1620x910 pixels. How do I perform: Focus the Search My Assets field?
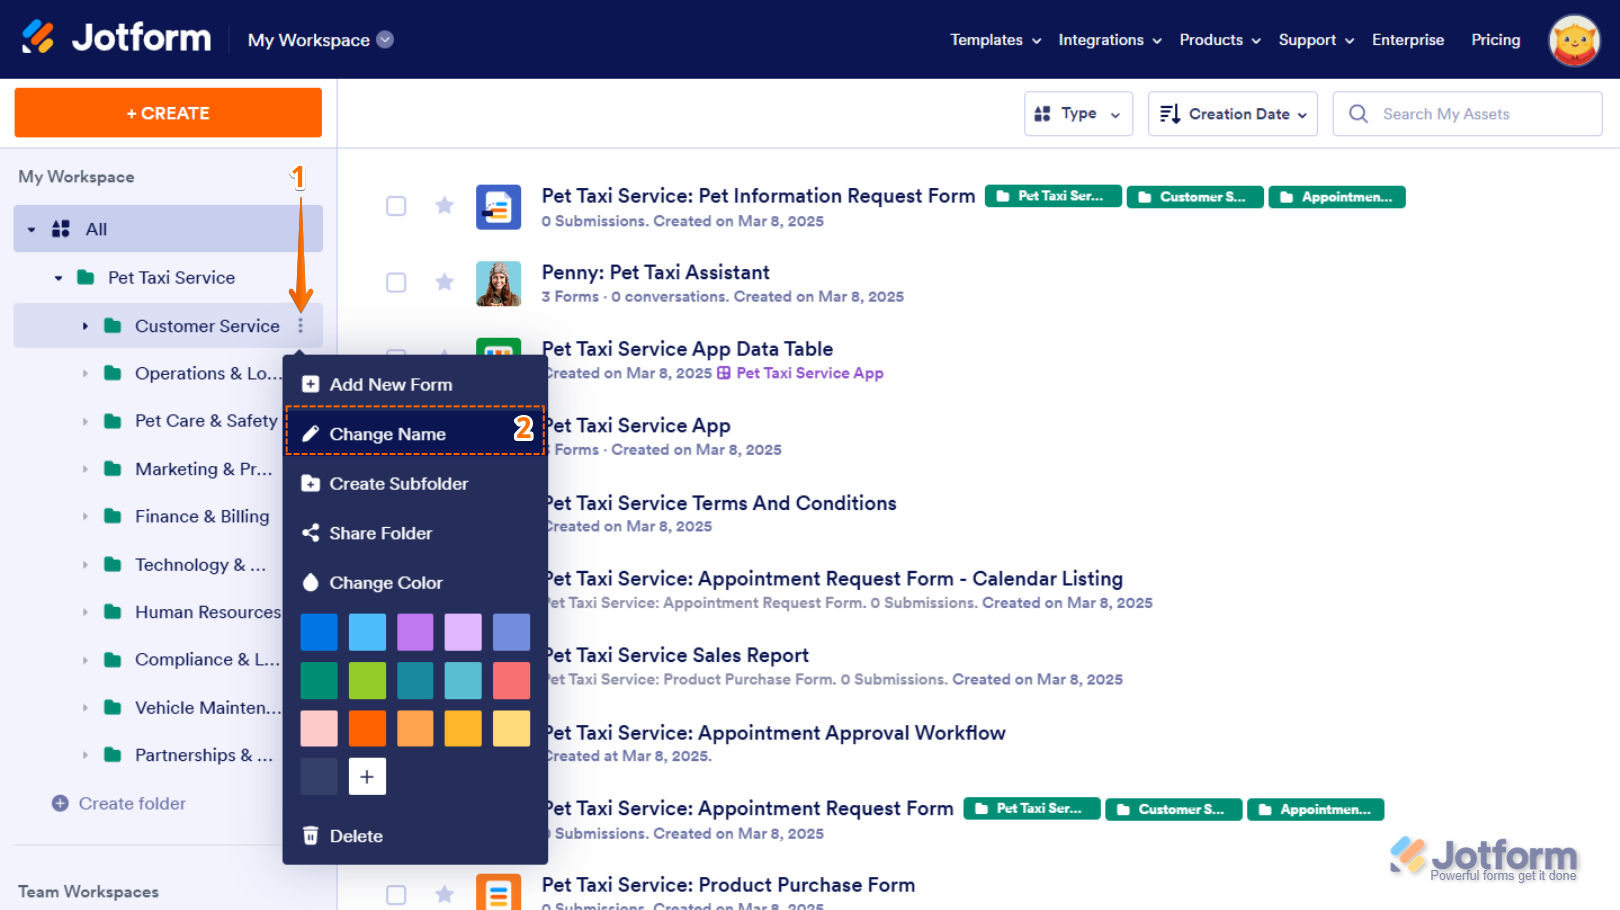click(x=1467, y=114)
